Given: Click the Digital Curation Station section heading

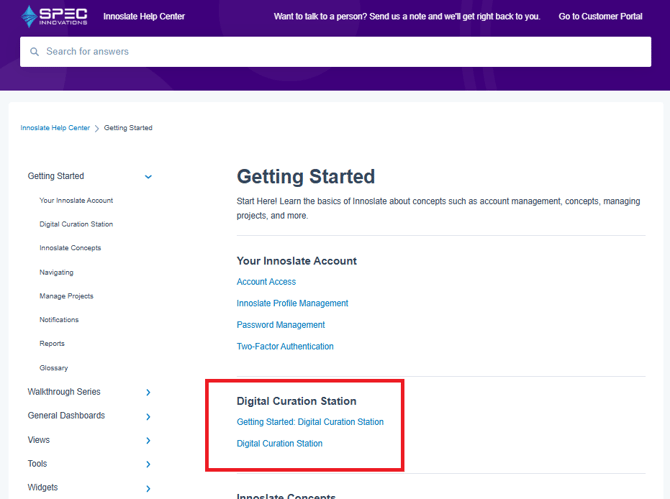Looking at the screenshot, I should tap(297, 401).
